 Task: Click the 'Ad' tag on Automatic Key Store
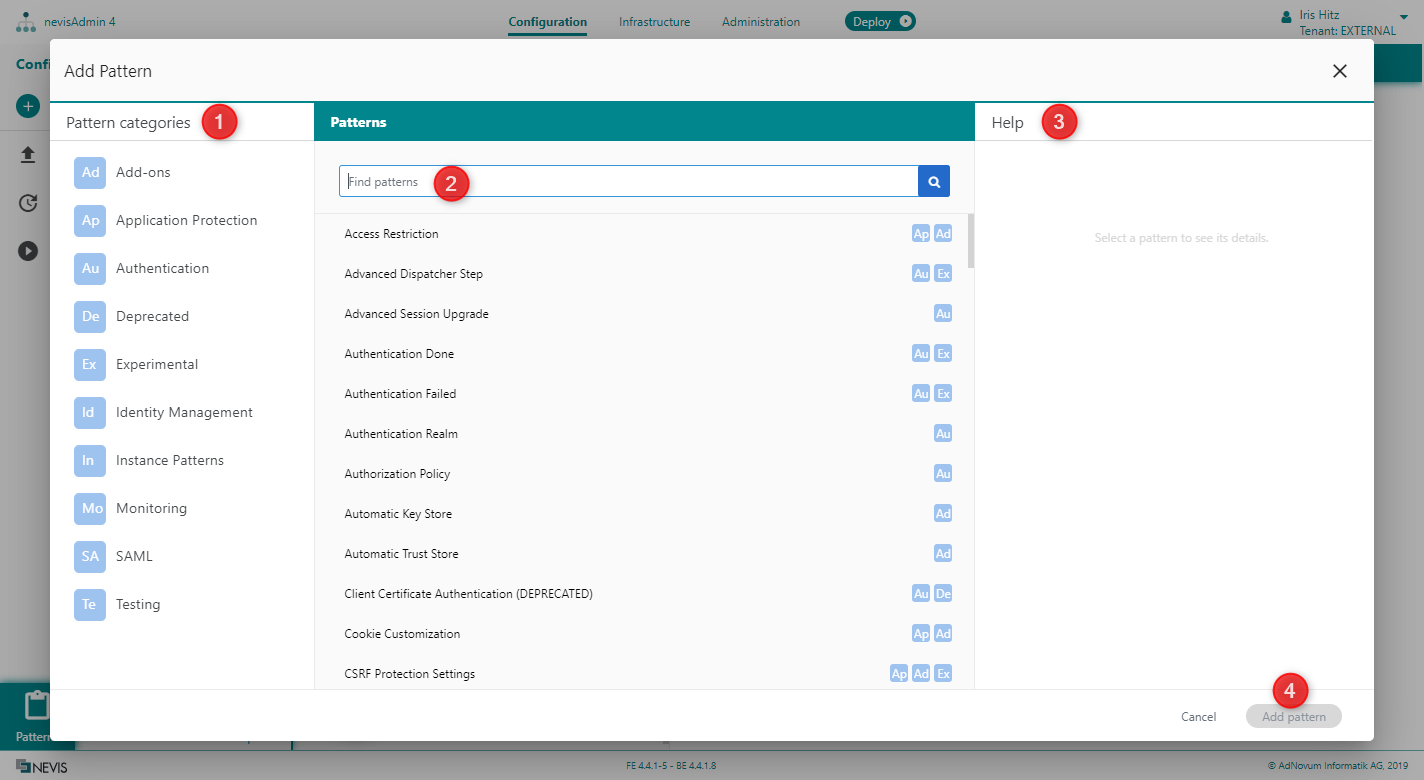click(x=943, y=514)
